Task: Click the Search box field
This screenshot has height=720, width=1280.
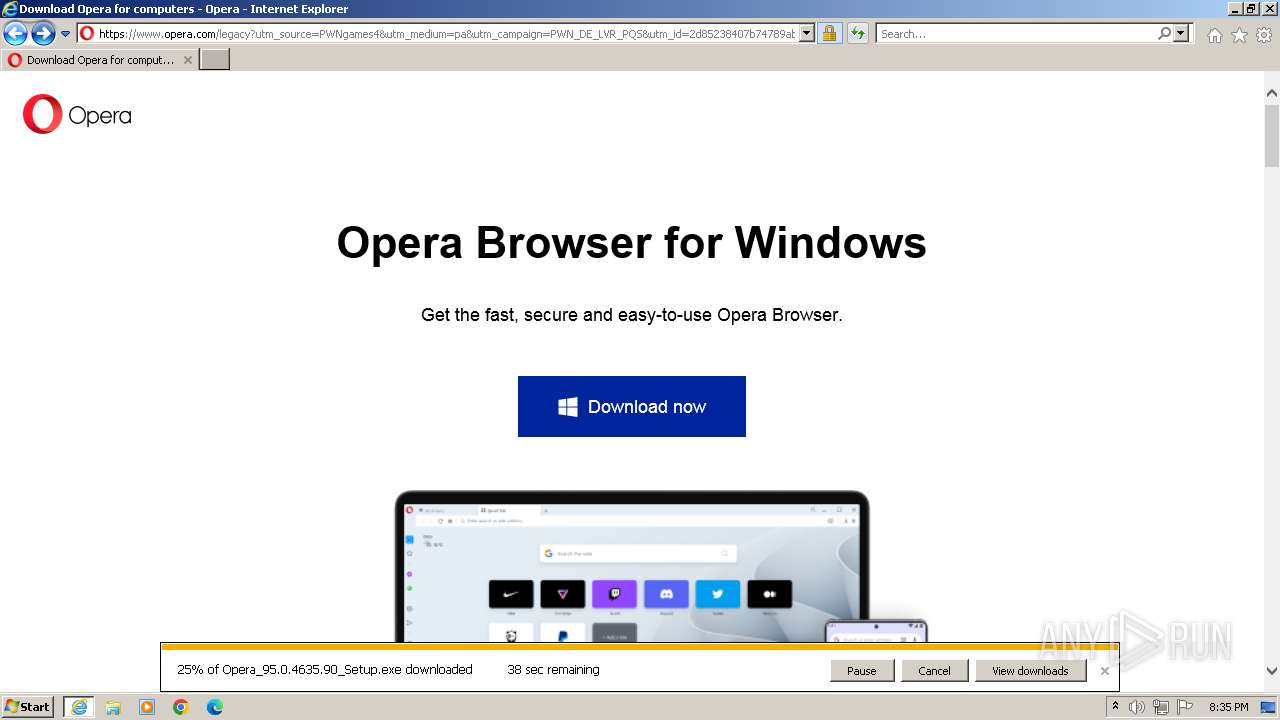Action: click(1016, 34)
